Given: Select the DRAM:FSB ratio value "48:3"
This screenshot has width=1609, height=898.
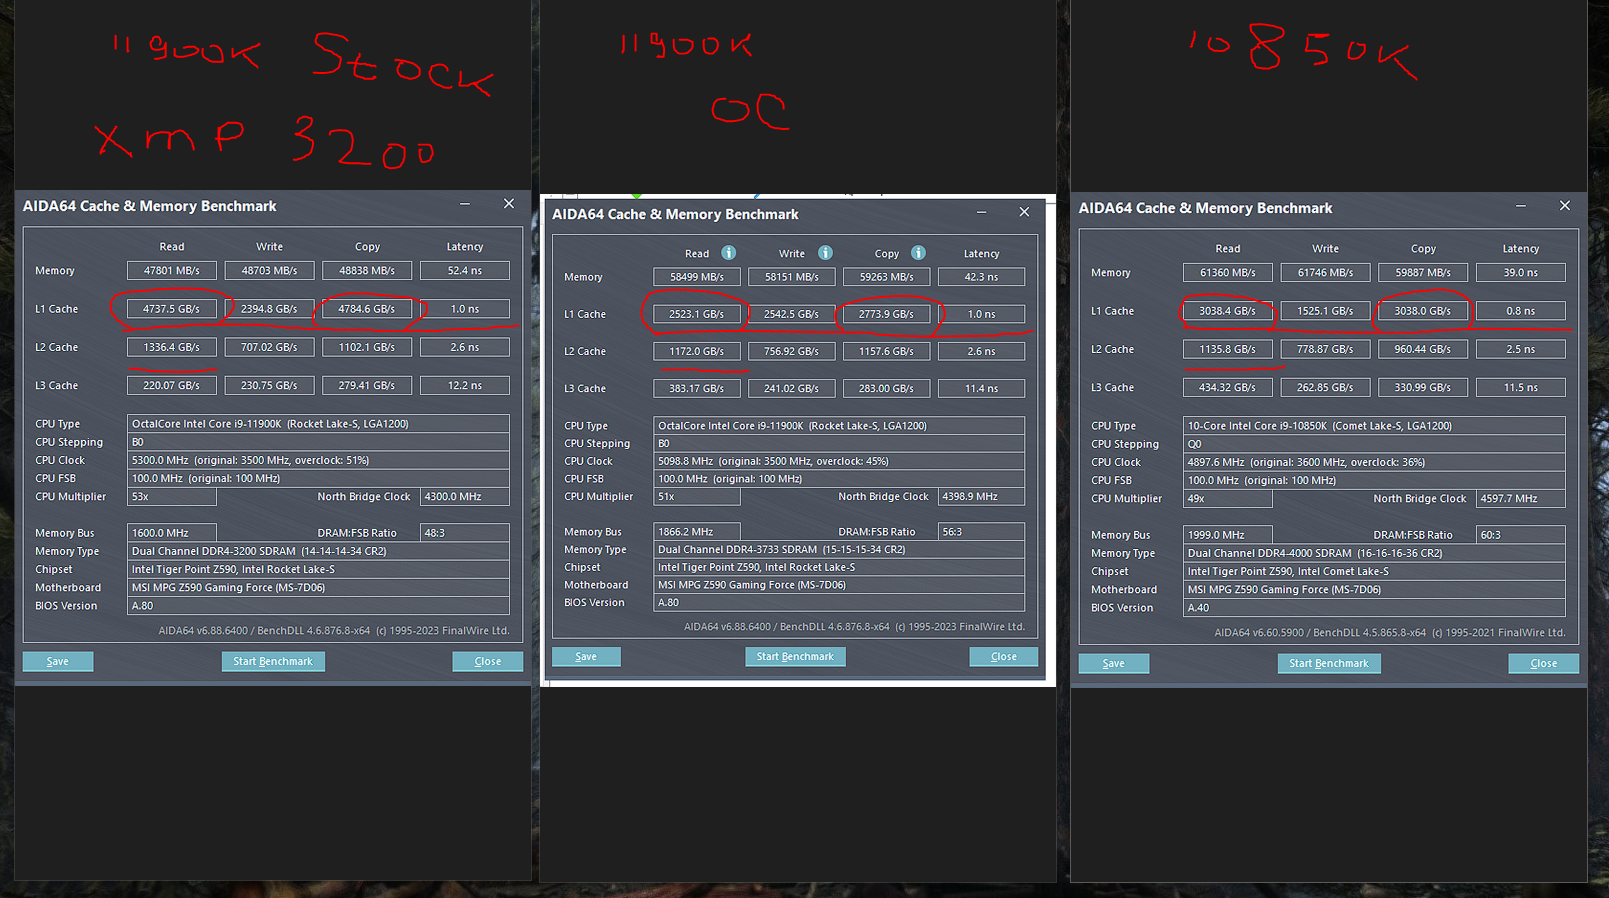Looking at the screenshot, I should (465, 533).
